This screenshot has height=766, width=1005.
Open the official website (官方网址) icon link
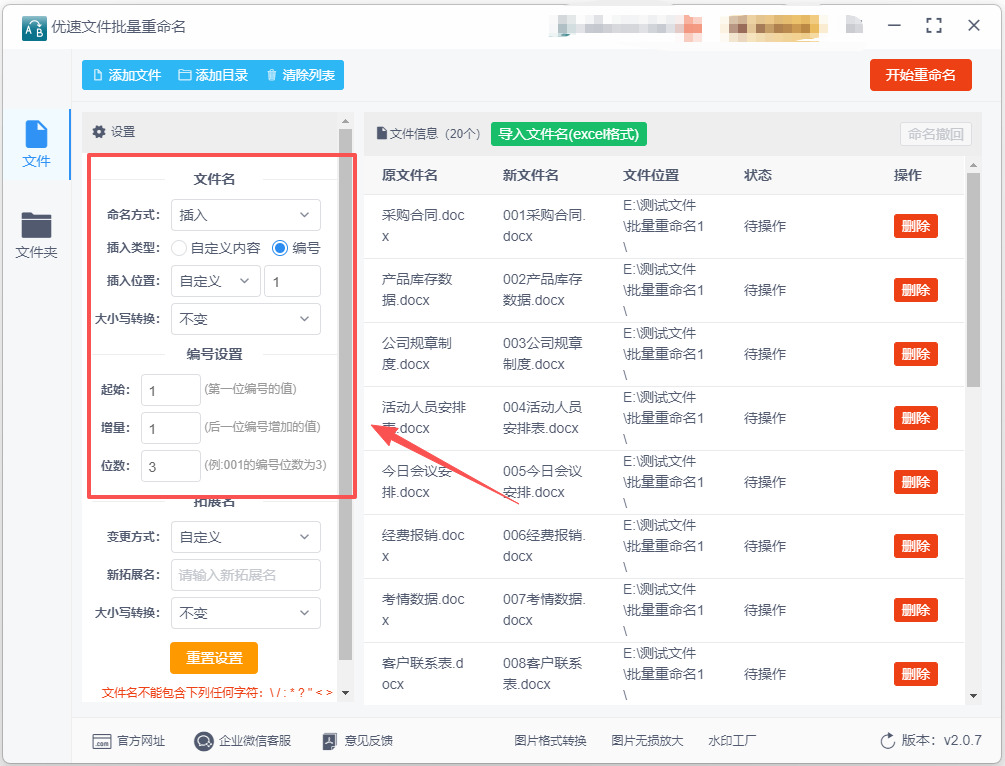(102, 741)
